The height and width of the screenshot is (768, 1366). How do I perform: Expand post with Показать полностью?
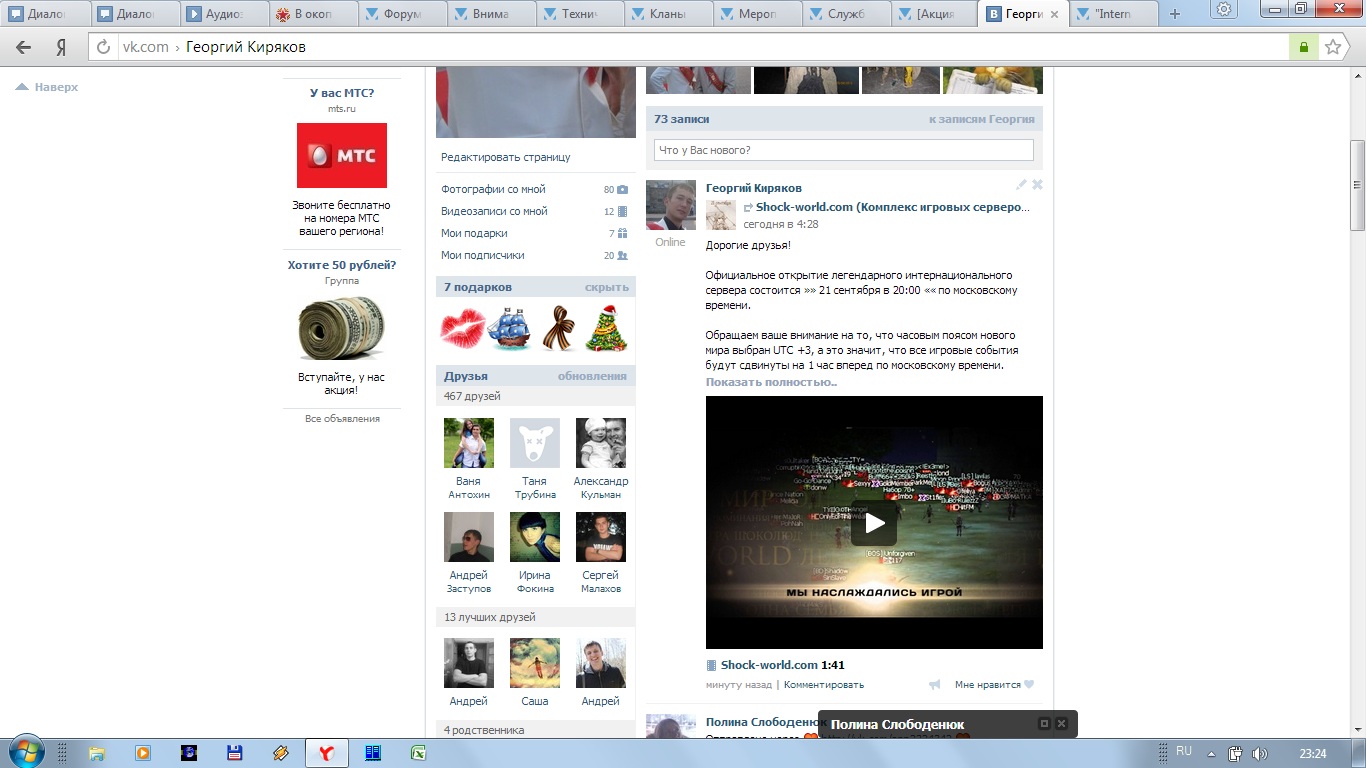coord(771,382)
